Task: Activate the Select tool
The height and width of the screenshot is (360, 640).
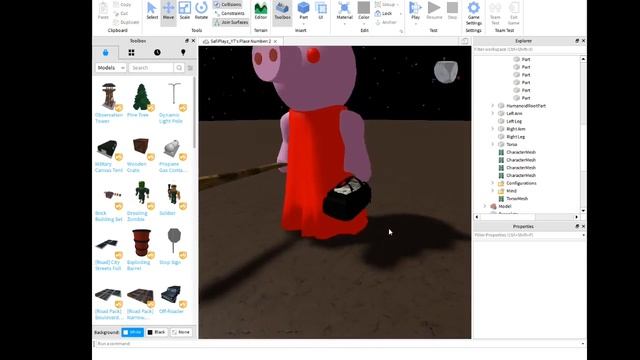Action: pyautogui.click(x=152, y=11)
